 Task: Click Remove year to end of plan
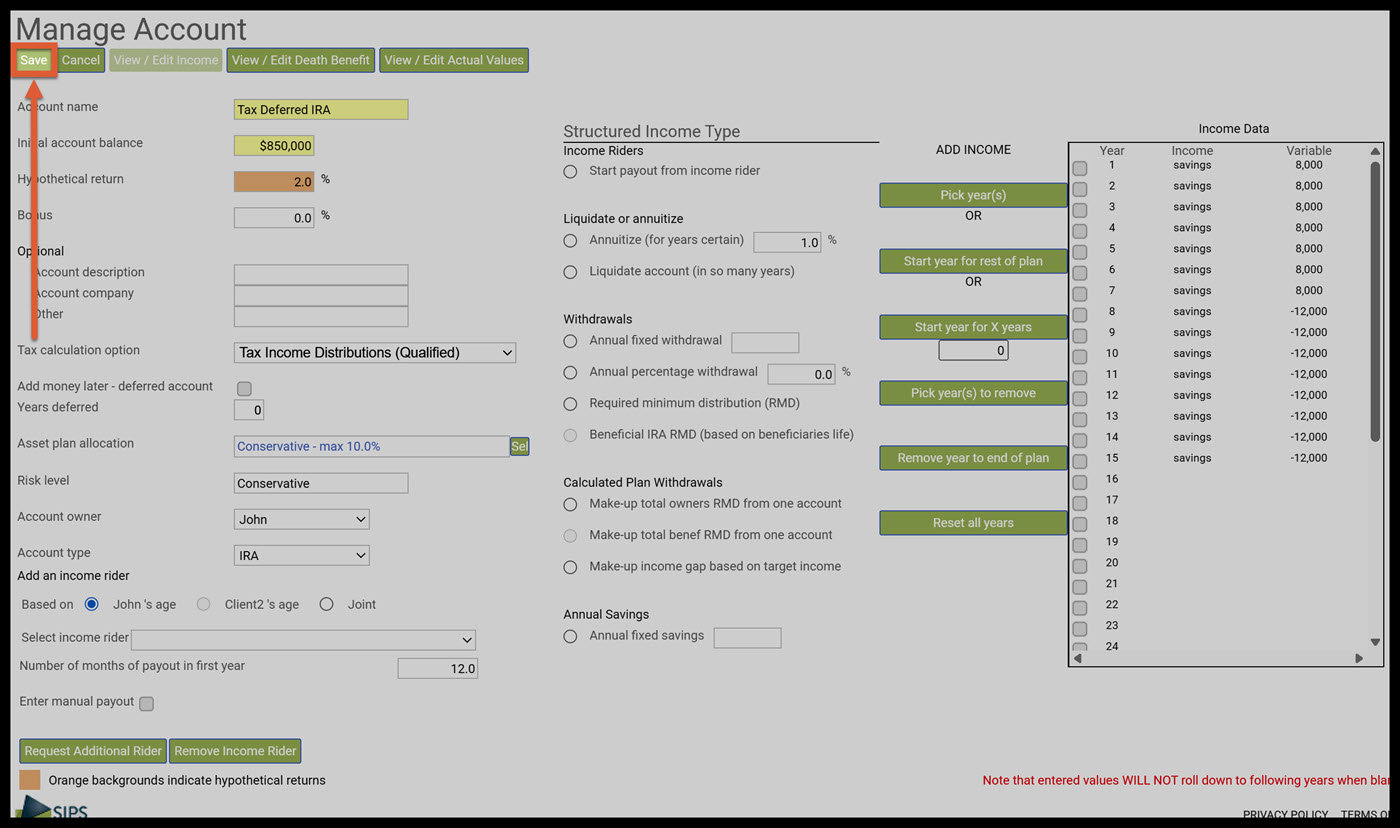pos(973,458)
